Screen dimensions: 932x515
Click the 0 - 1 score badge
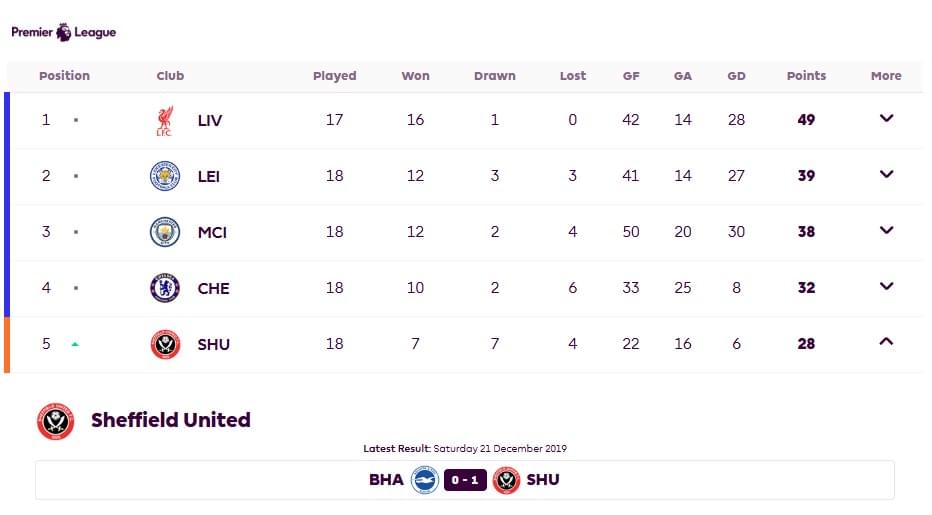465,480
